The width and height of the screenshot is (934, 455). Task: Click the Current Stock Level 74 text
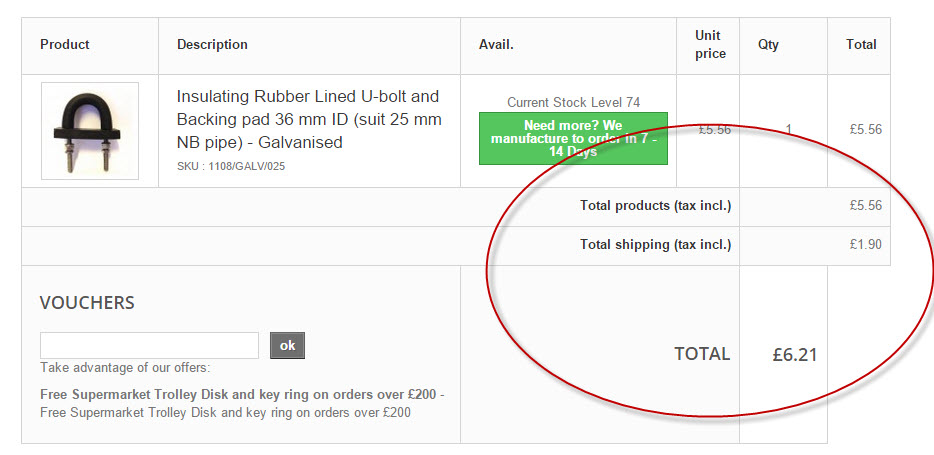(573, 102)
